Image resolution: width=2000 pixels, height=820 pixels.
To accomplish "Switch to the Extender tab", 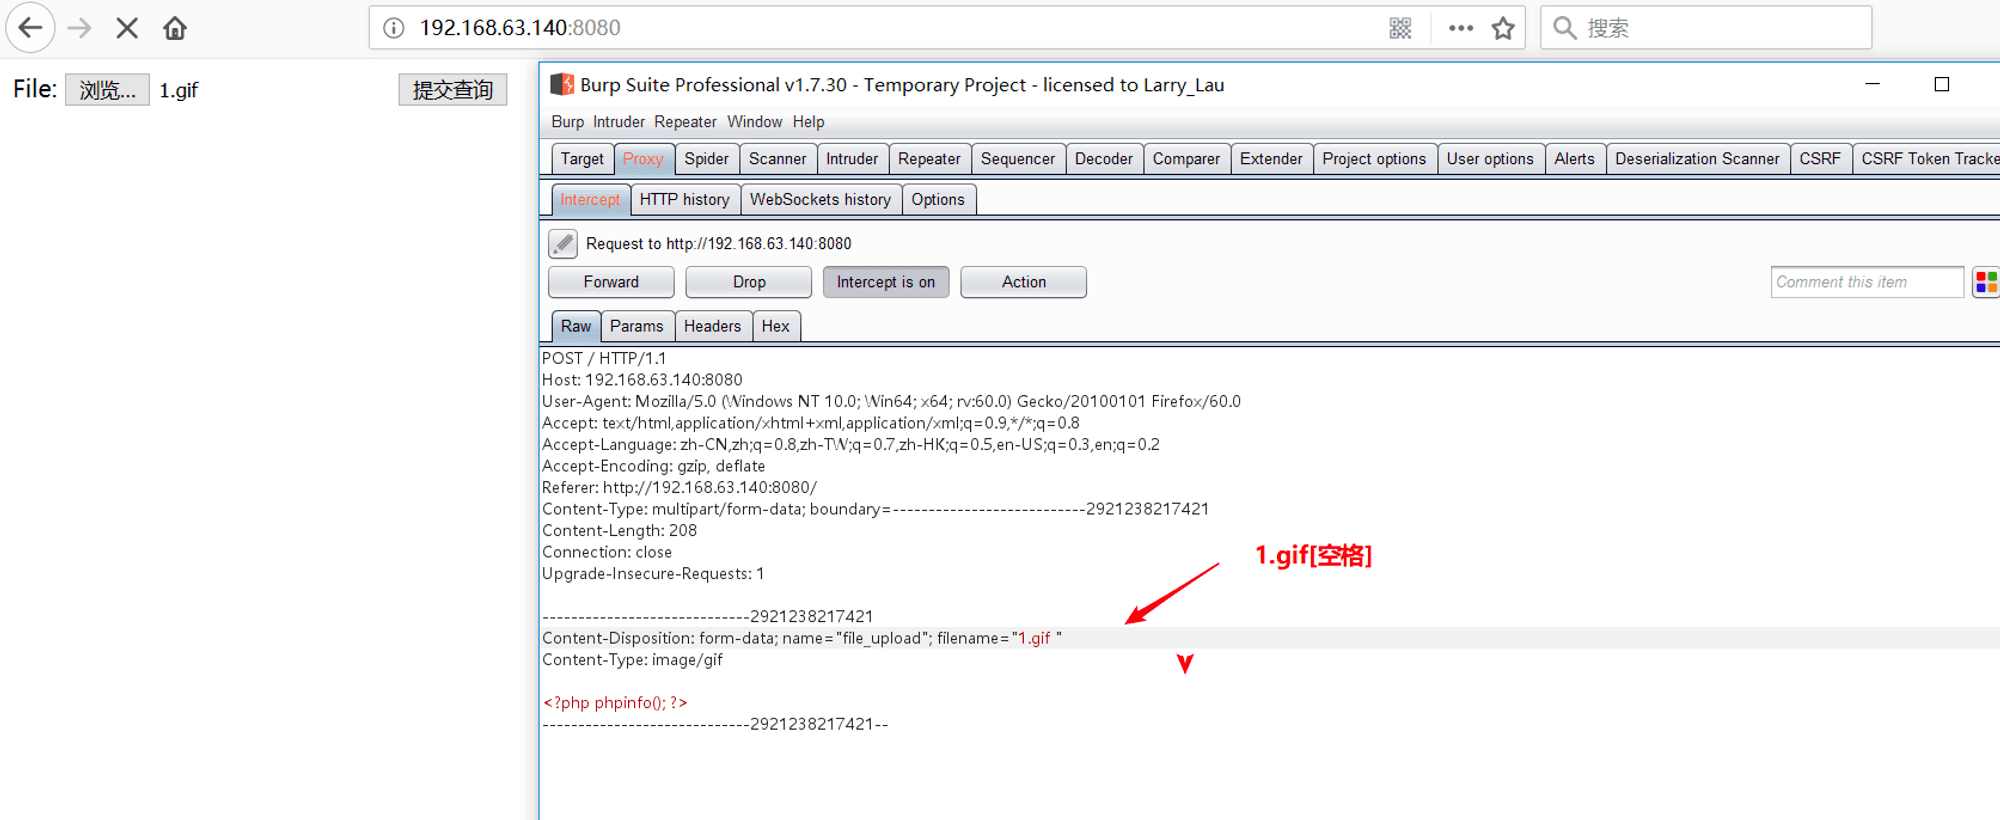I will pos(1271,159).
